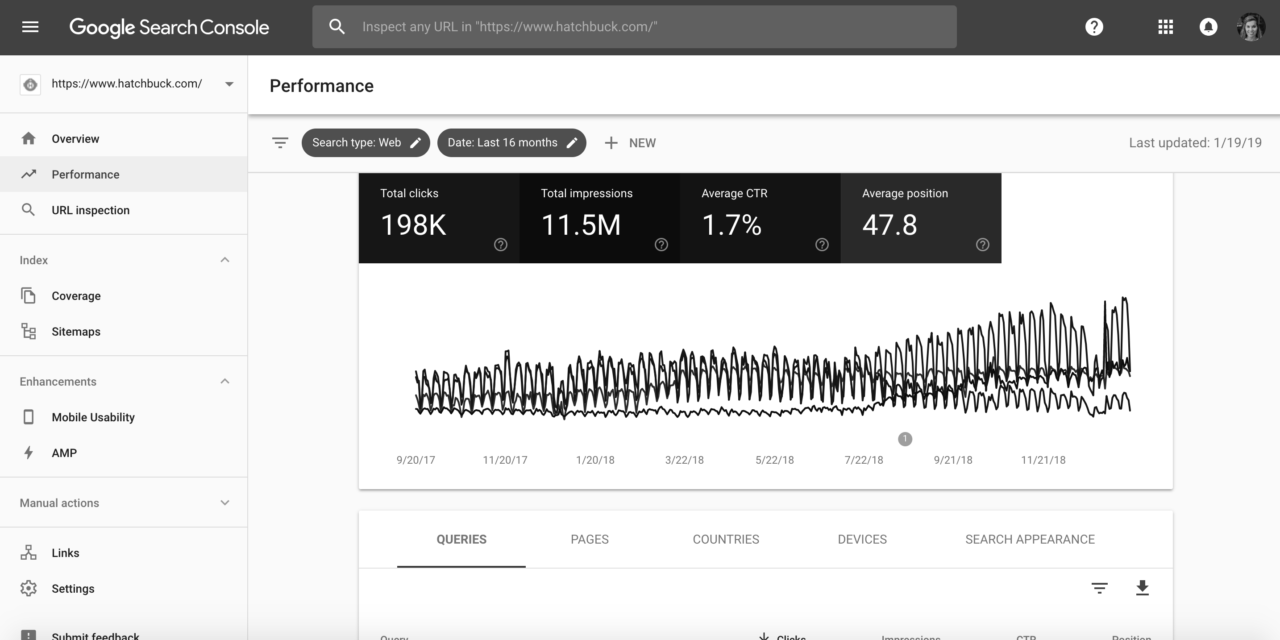The height and width of the screenshot is (640, 1280).
Task: Click the Coverage pages icon
Action: [28, 296]
